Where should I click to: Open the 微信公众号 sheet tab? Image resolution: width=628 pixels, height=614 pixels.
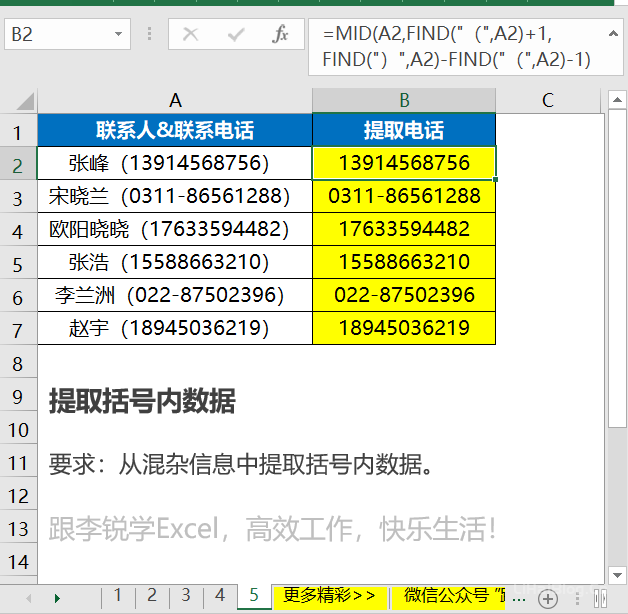[x=462, y=596]
